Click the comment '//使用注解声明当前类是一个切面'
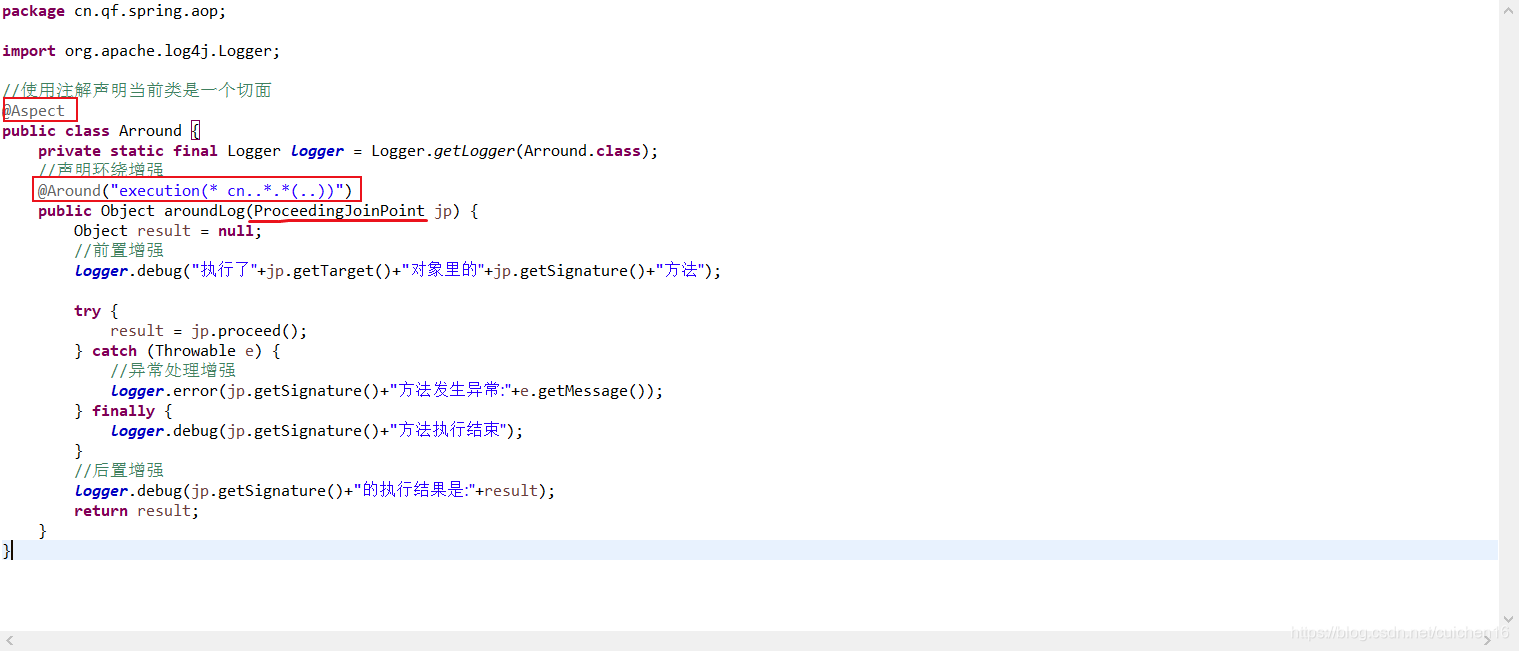 pos(137,91)
